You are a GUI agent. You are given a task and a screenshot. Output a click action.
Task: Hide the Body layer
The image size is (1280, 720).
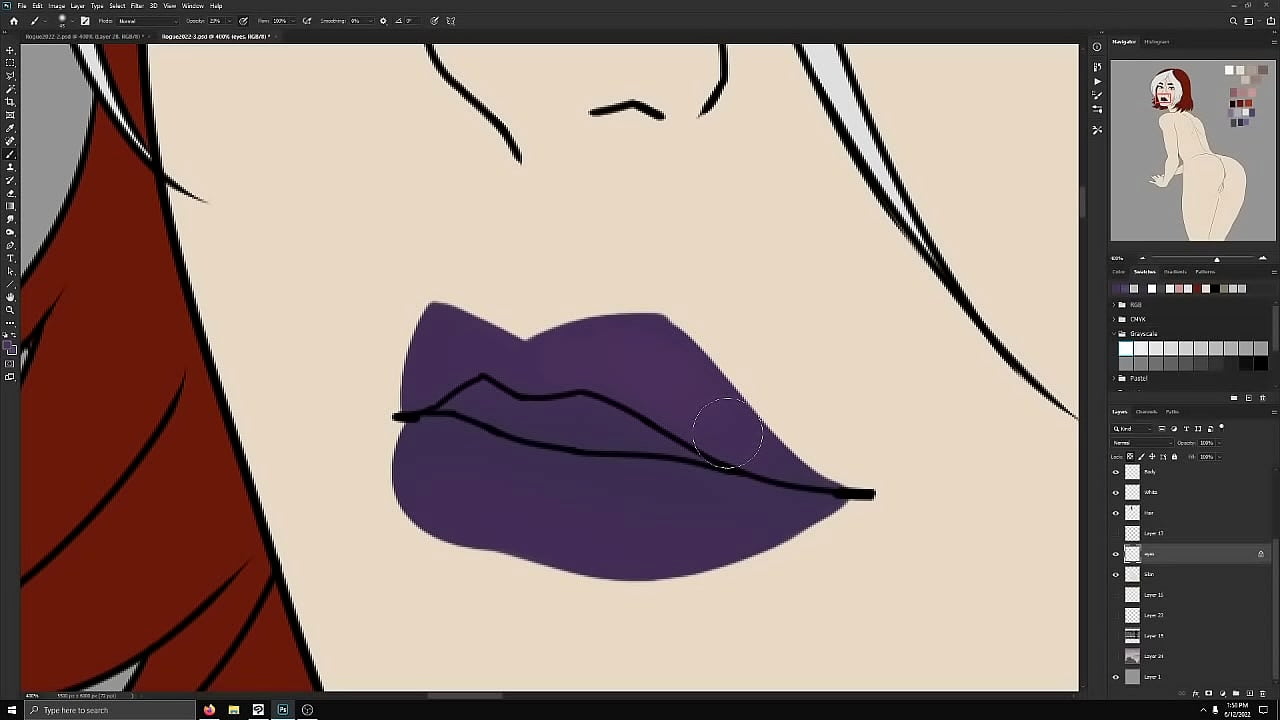point(1116,471)
